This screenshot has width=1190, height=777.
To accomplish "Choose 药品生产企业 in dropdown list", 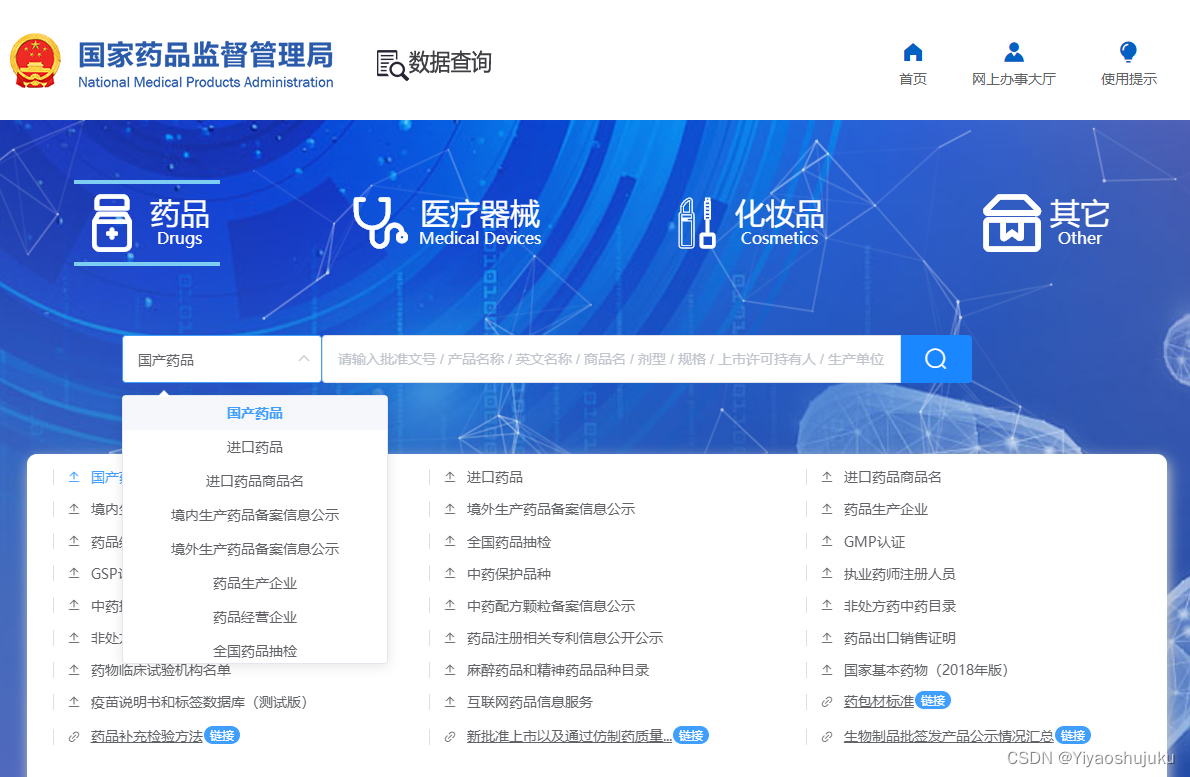I will coord(255,584).
